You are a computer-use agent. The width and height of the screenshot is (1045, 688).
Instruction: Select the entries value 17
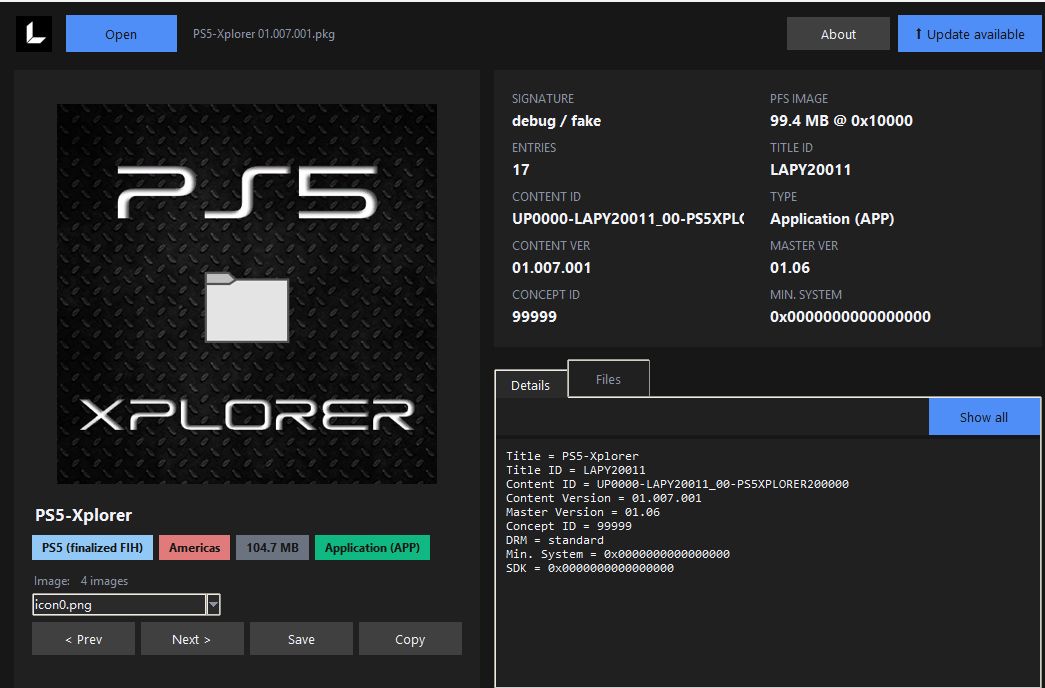coord(521,169)
